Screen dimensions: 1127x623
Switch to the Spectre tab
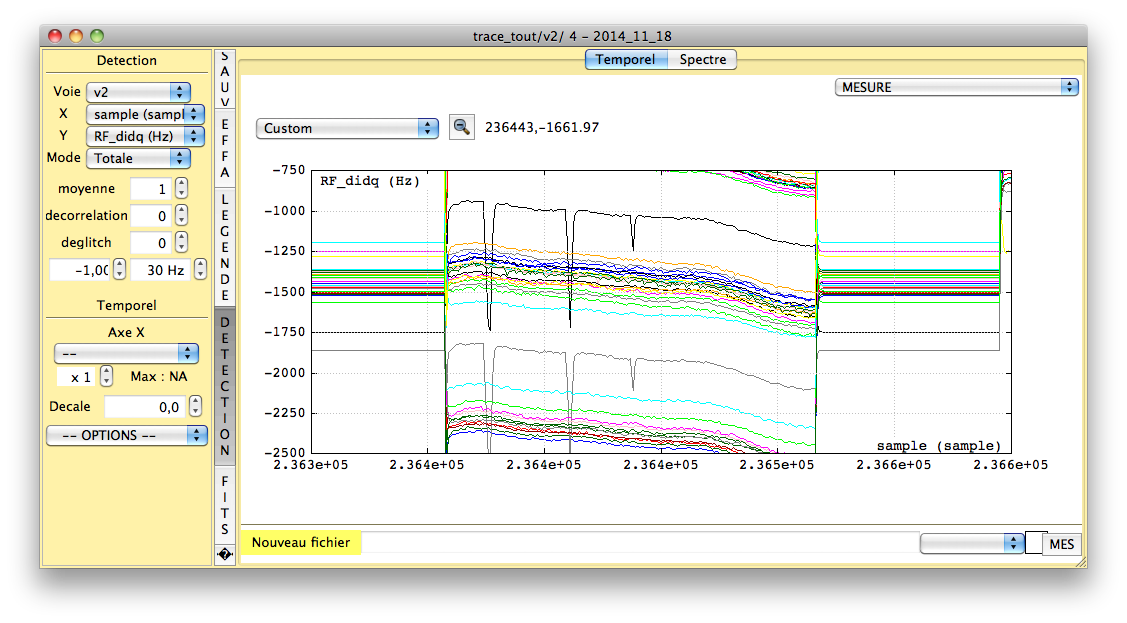[x=703, y=59]
